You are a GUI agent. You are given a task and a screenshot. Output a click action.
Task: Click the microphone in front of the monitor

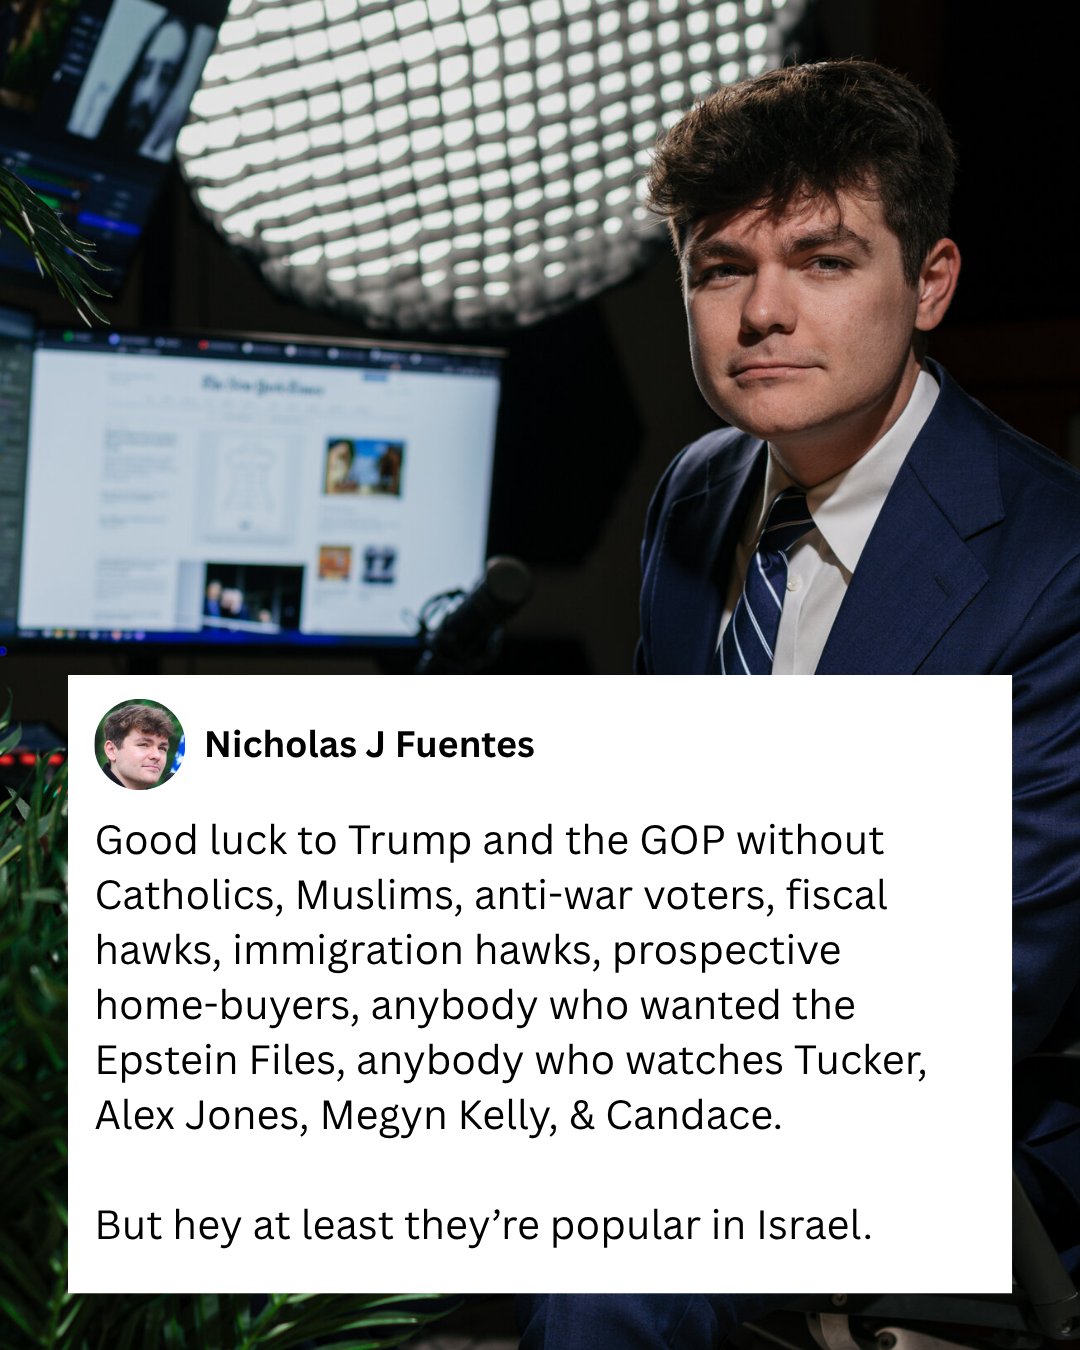tap(477, 612)
